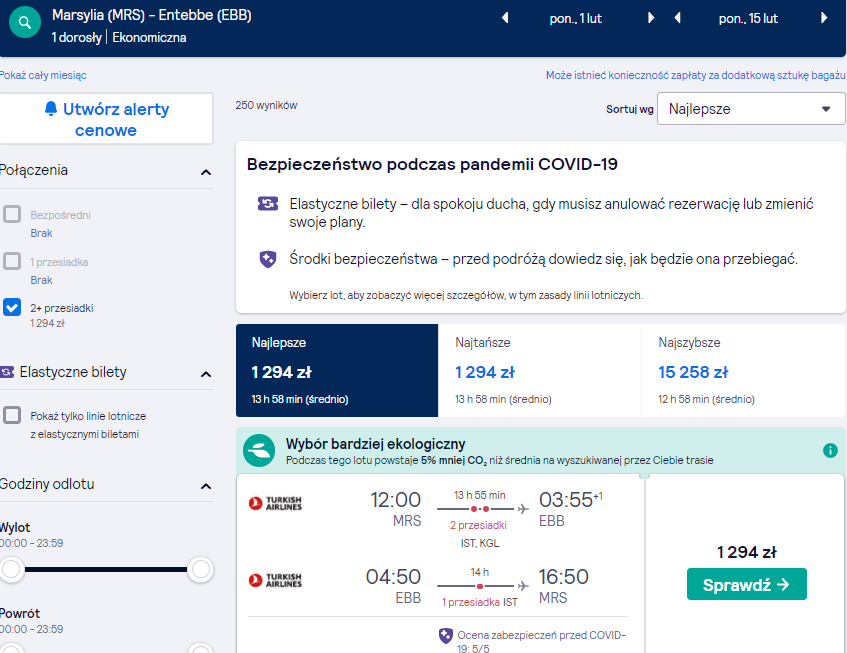Uncheck the 2+ przesiadki checkbox
This screenshot has height=653, width=847.
[12, 307]
